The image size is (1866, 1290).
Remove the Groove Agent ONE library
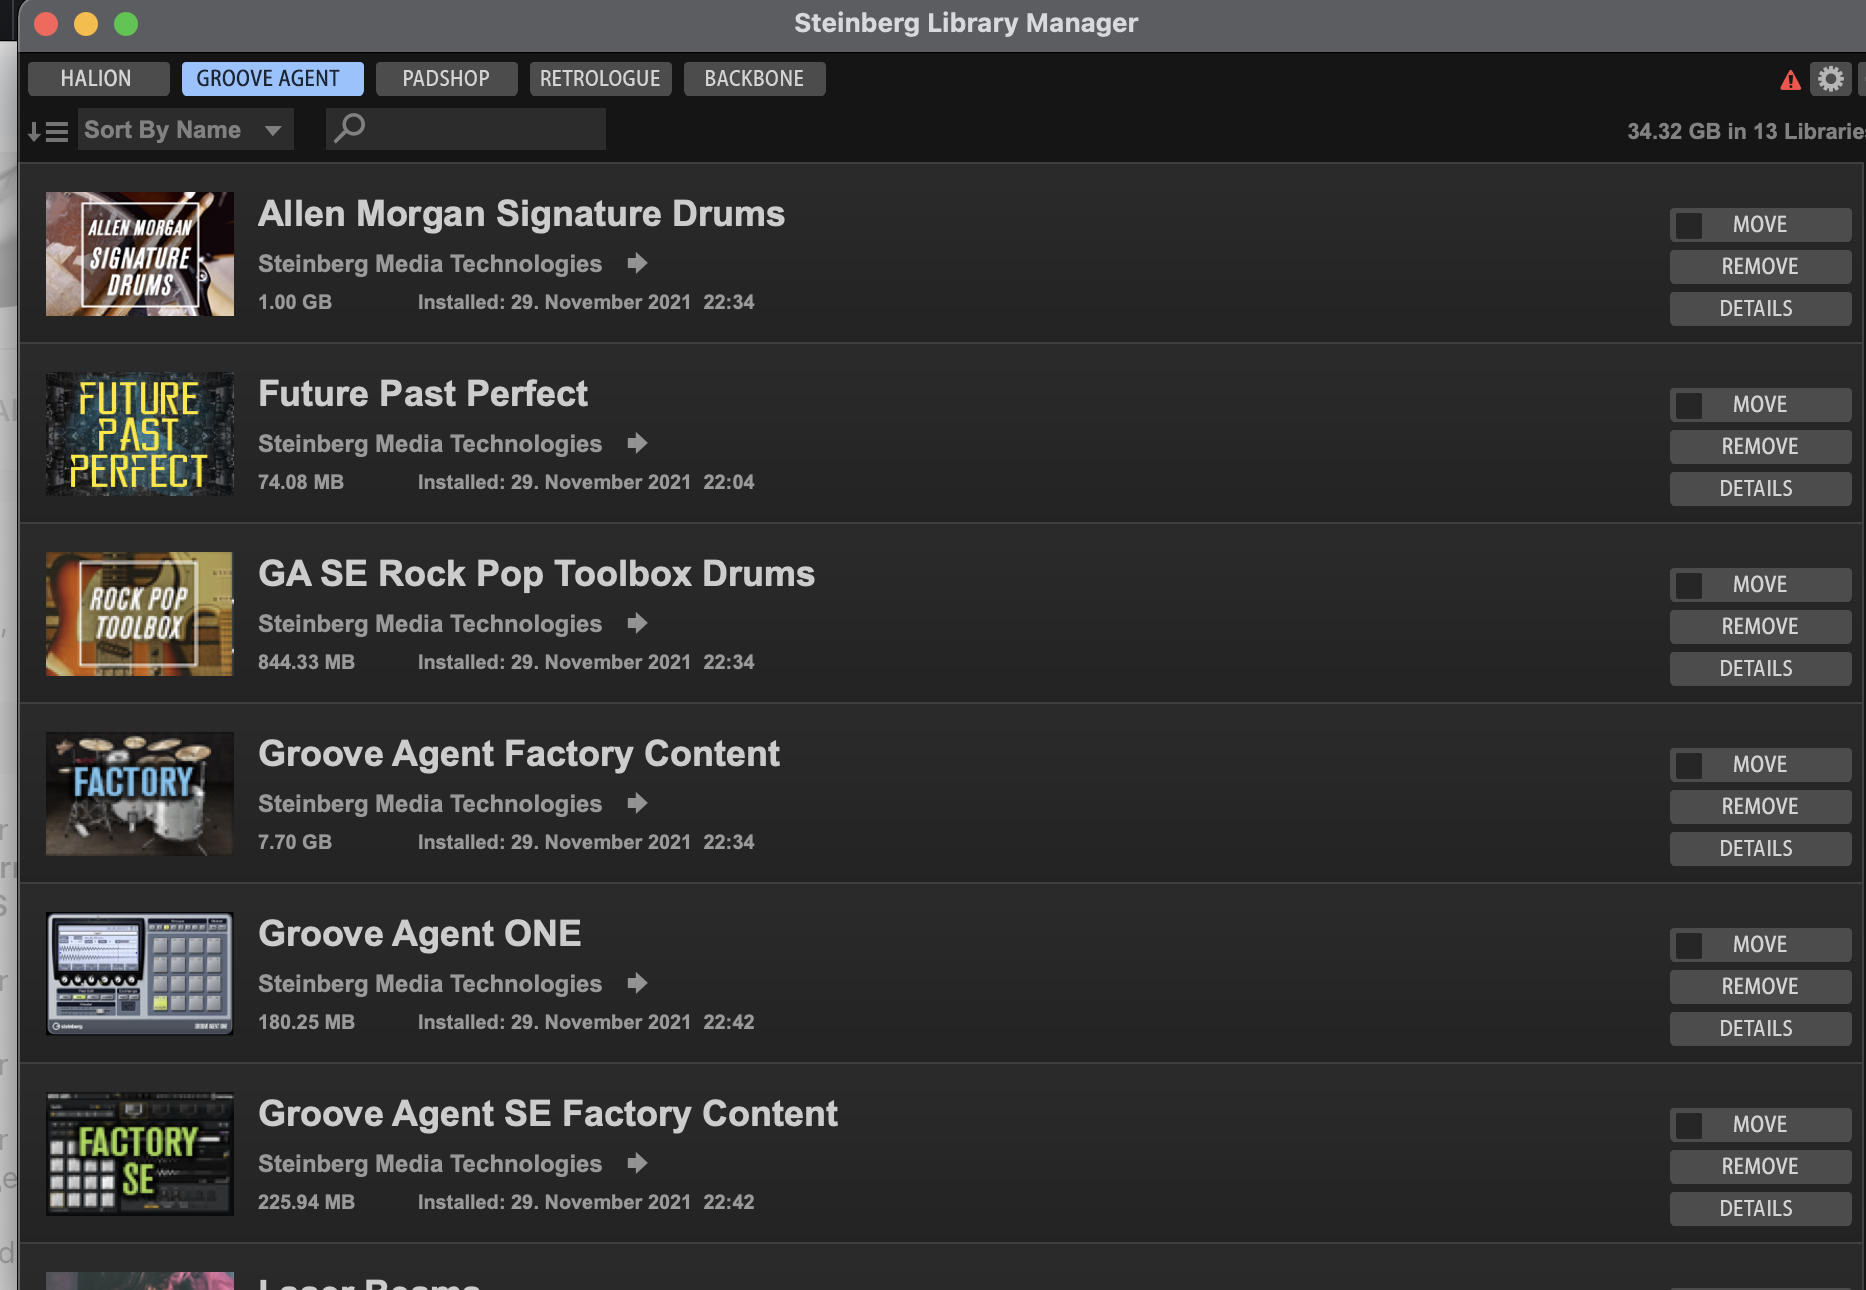(1760, 987)
